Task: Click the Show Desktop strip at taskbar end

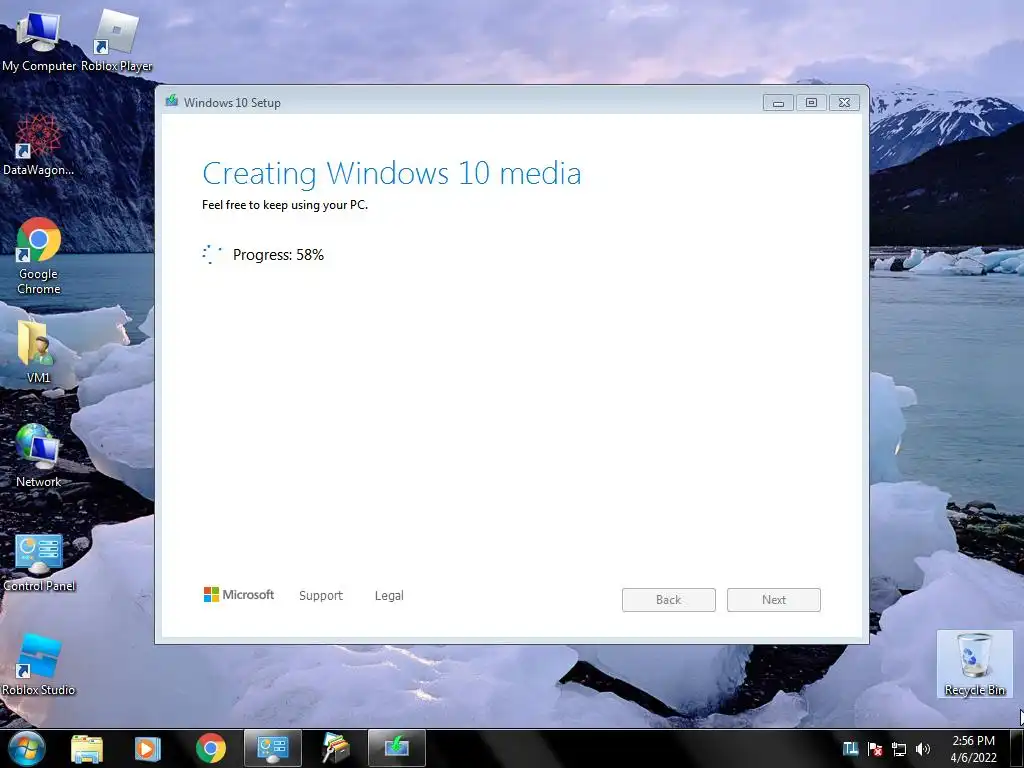Action: (x=1017, y=748)
